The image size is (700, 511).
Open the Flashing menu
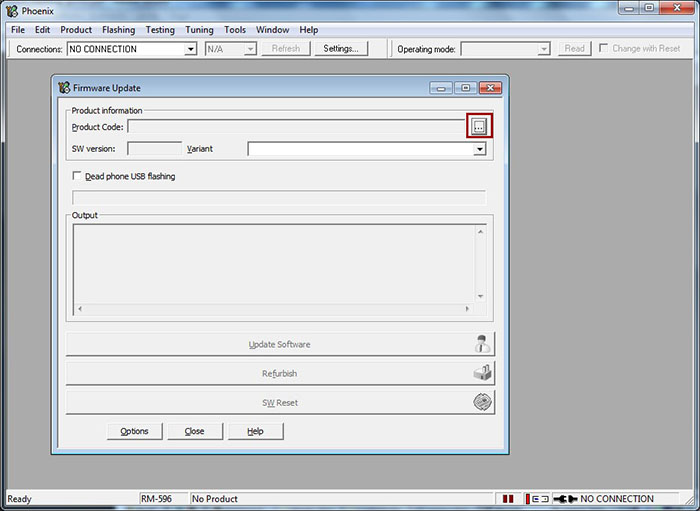118,30
